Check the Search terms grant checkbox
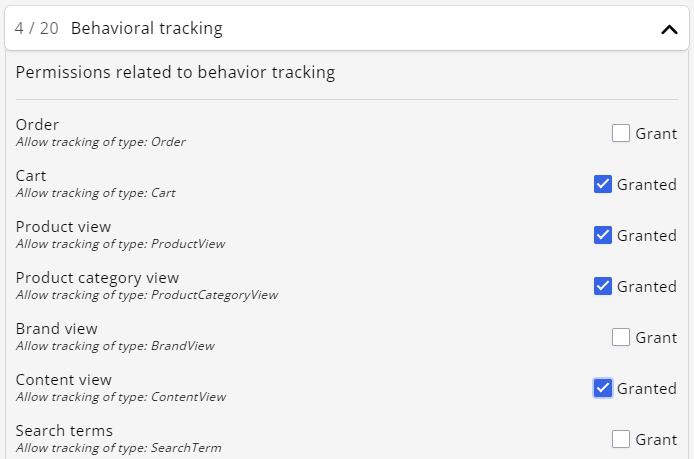Viewport: 694px width, 459px height. click(621, 439)
